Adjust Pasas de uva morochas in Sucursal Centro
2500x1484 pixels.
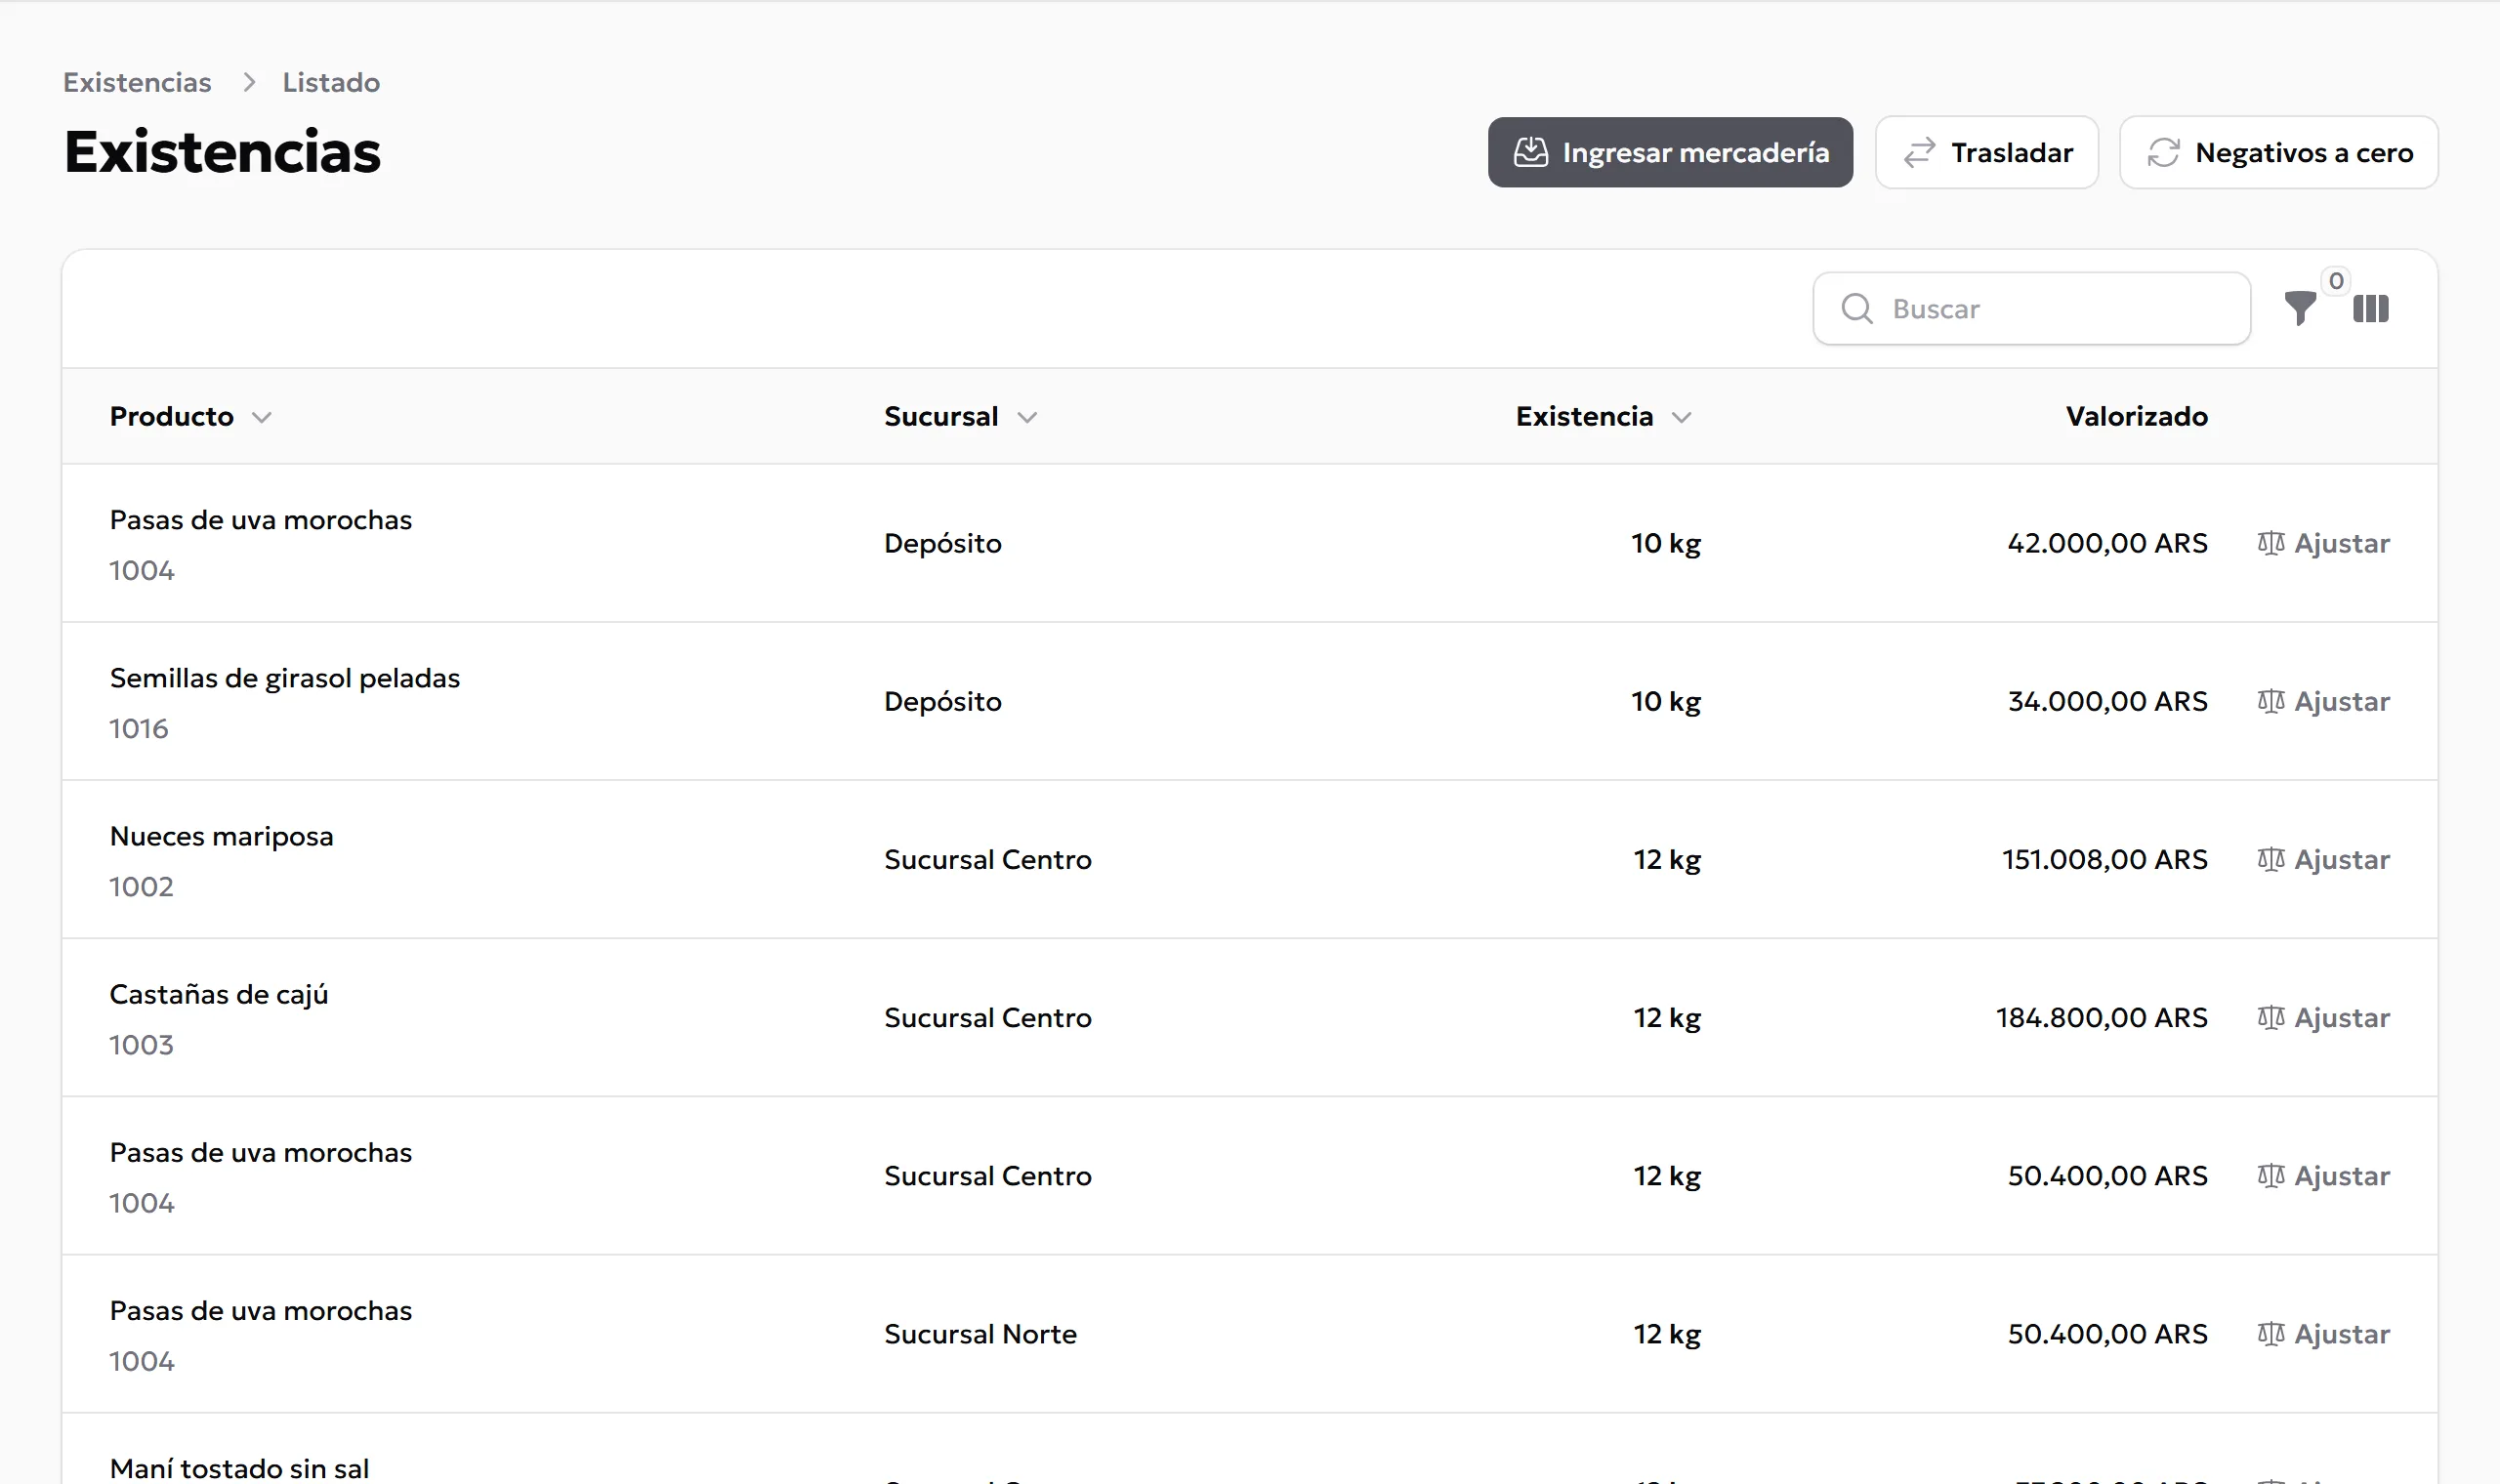point(2323,1175)
